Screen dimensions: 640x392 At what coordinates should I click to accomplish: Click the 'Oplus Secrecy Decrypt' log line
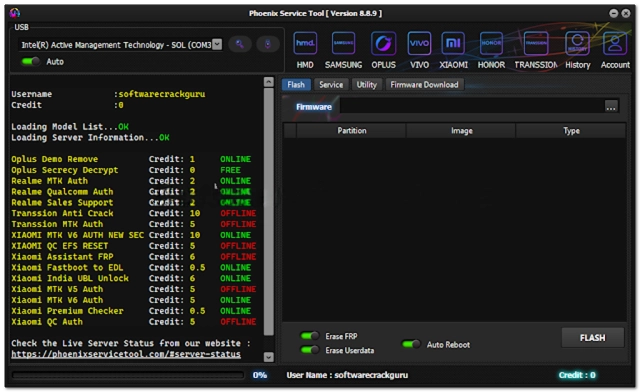[x=126, y=170]
